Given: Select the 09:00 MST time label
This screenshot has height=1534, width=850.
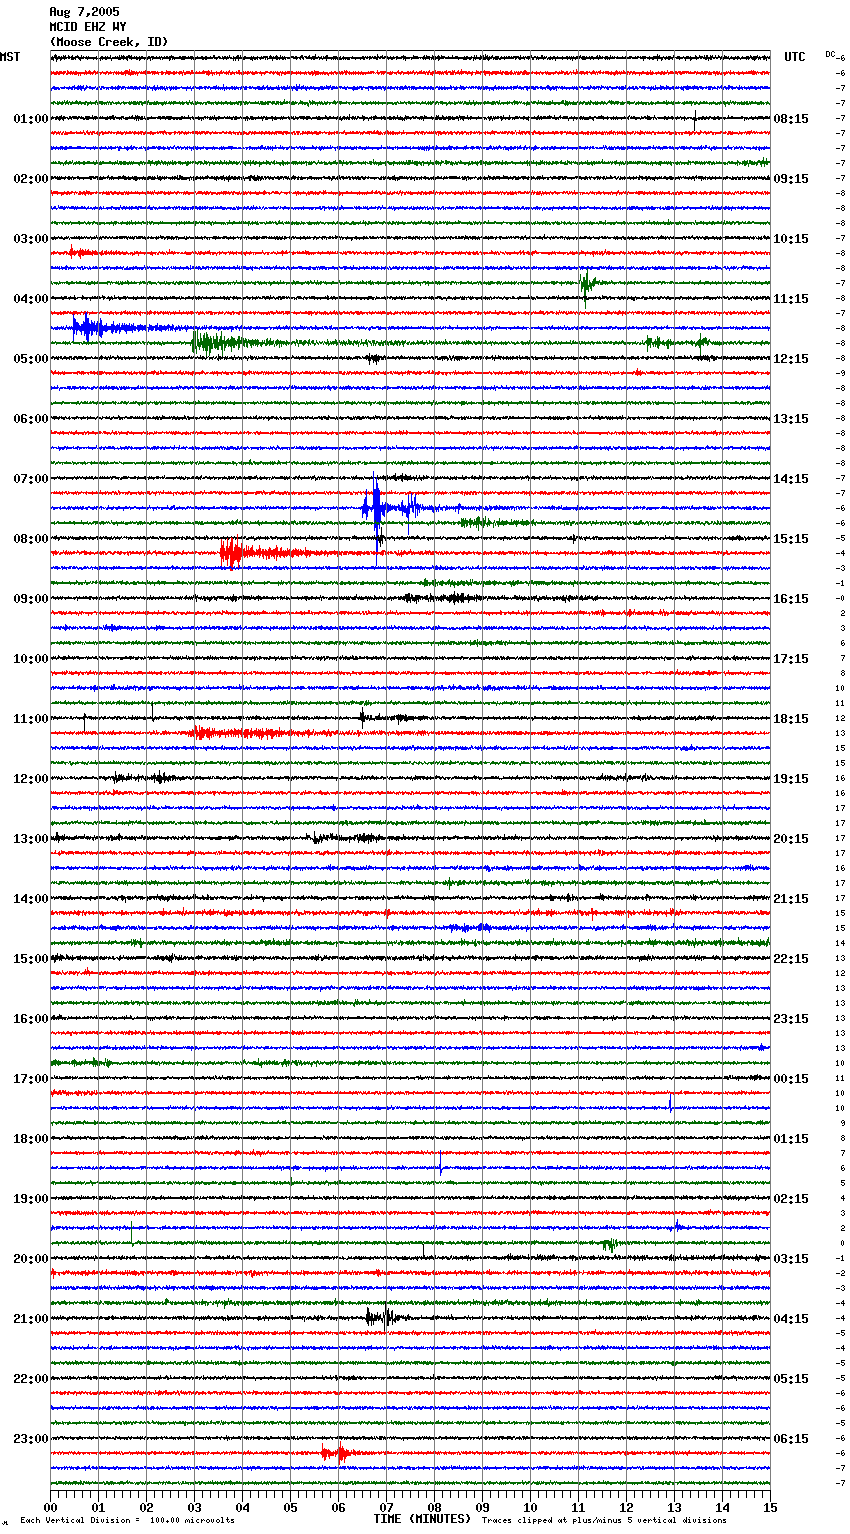Looking at the screenshot, I should click(31, 599).
